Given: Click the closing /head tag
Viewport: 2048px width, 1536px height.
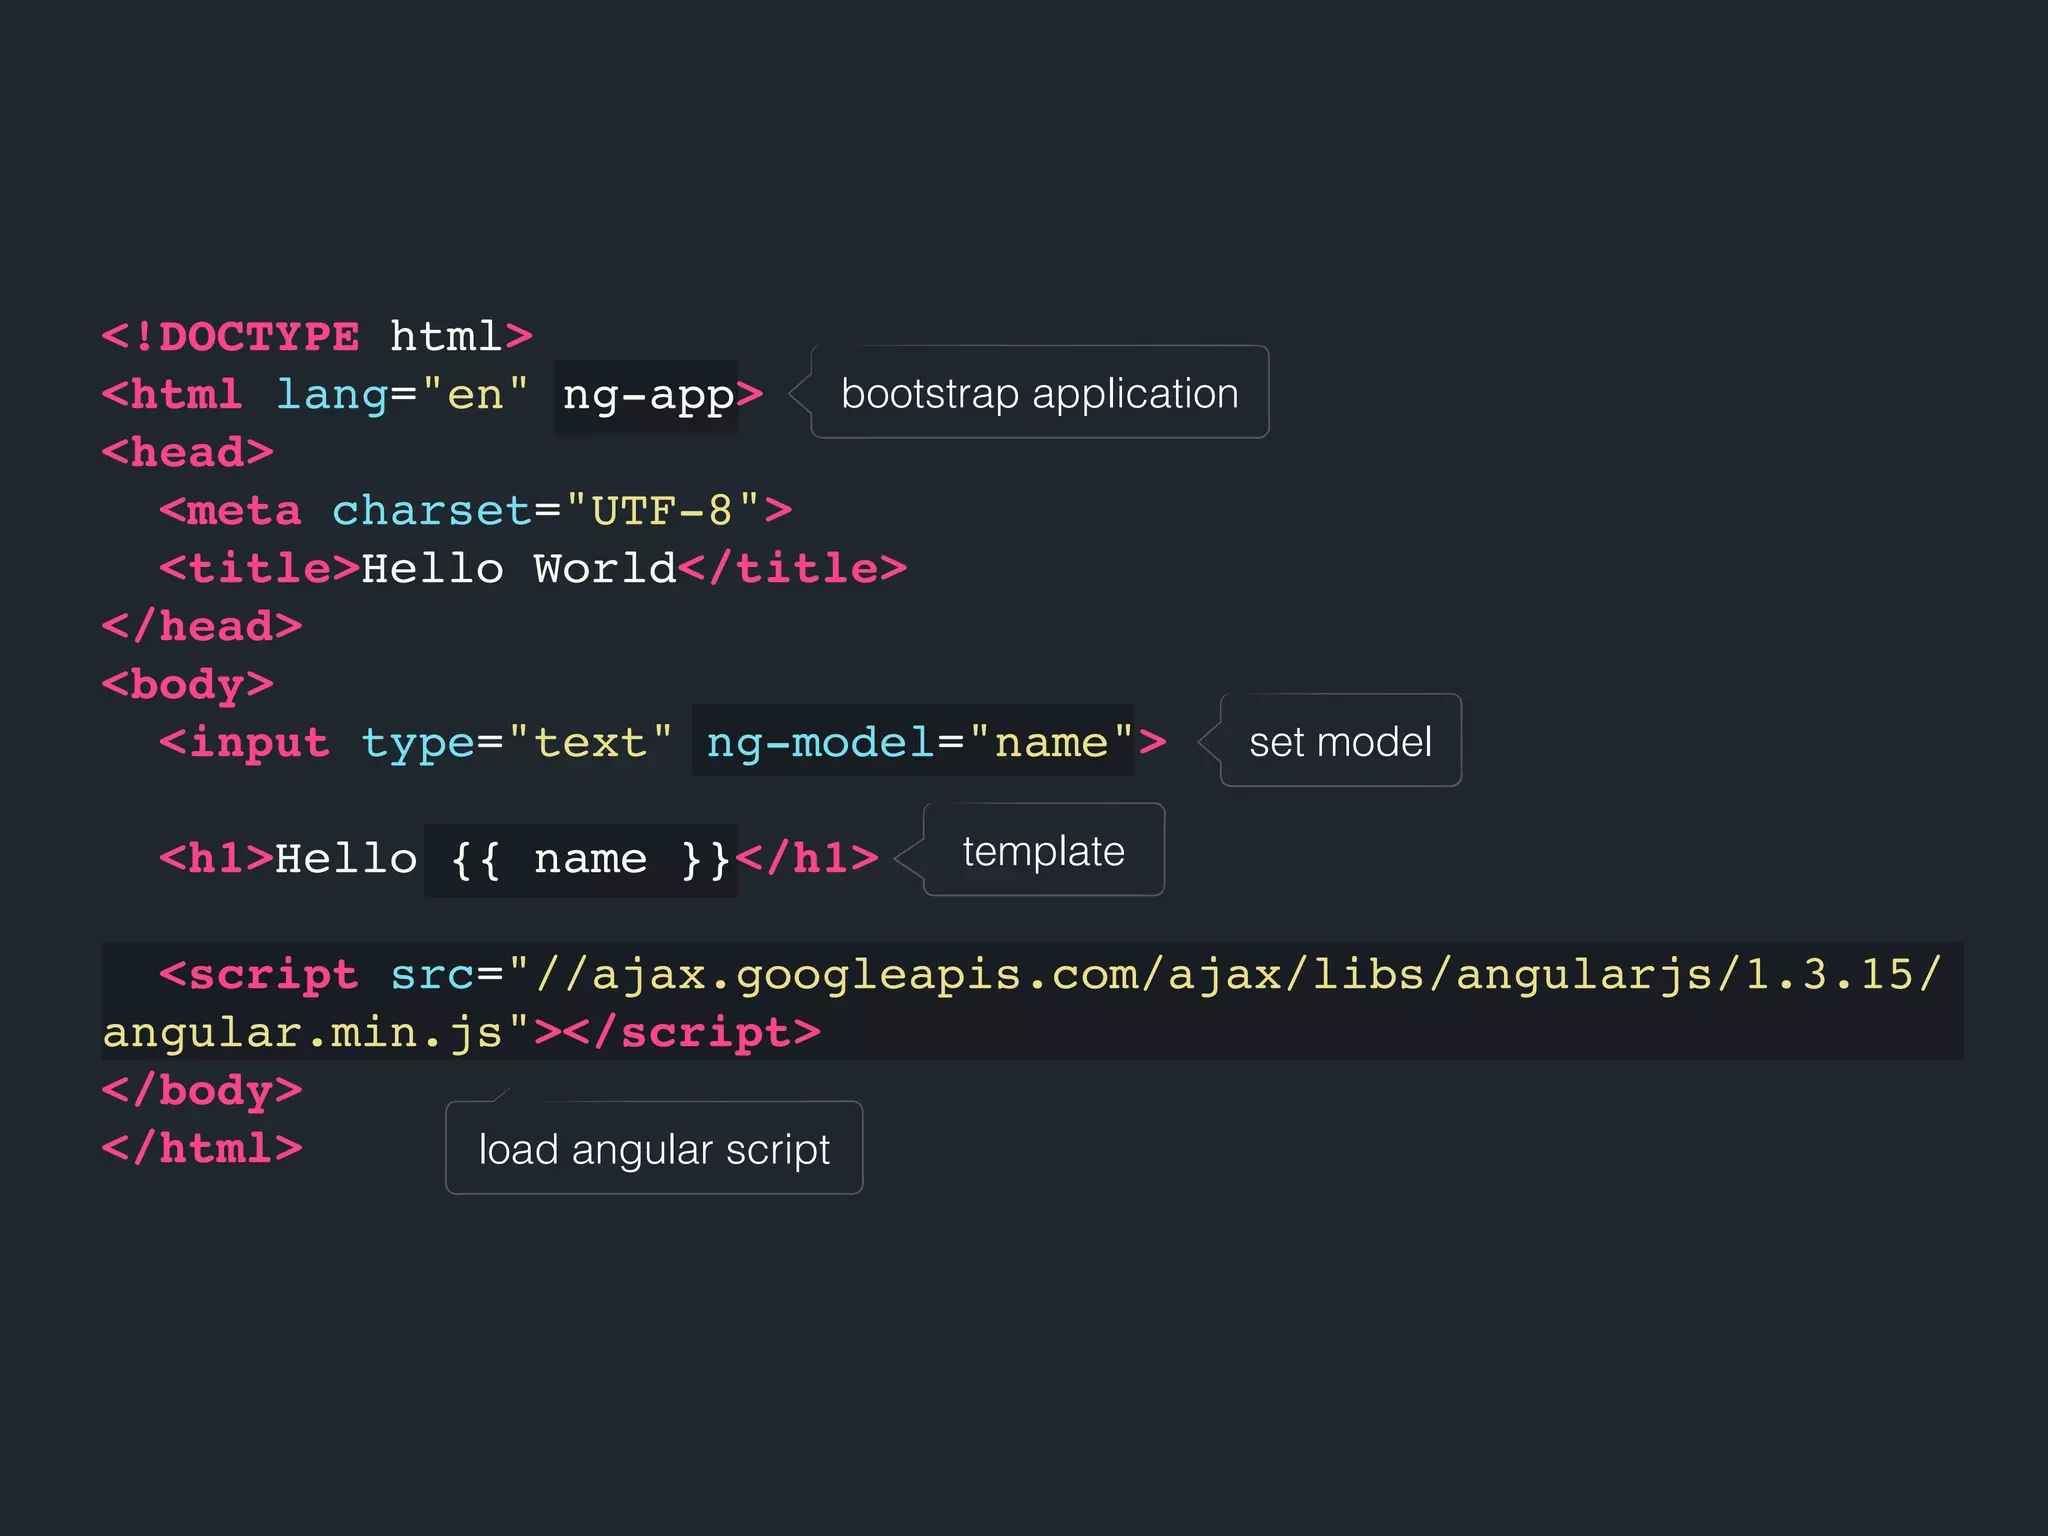Looking at the screenshot, I should coord(201,627).
